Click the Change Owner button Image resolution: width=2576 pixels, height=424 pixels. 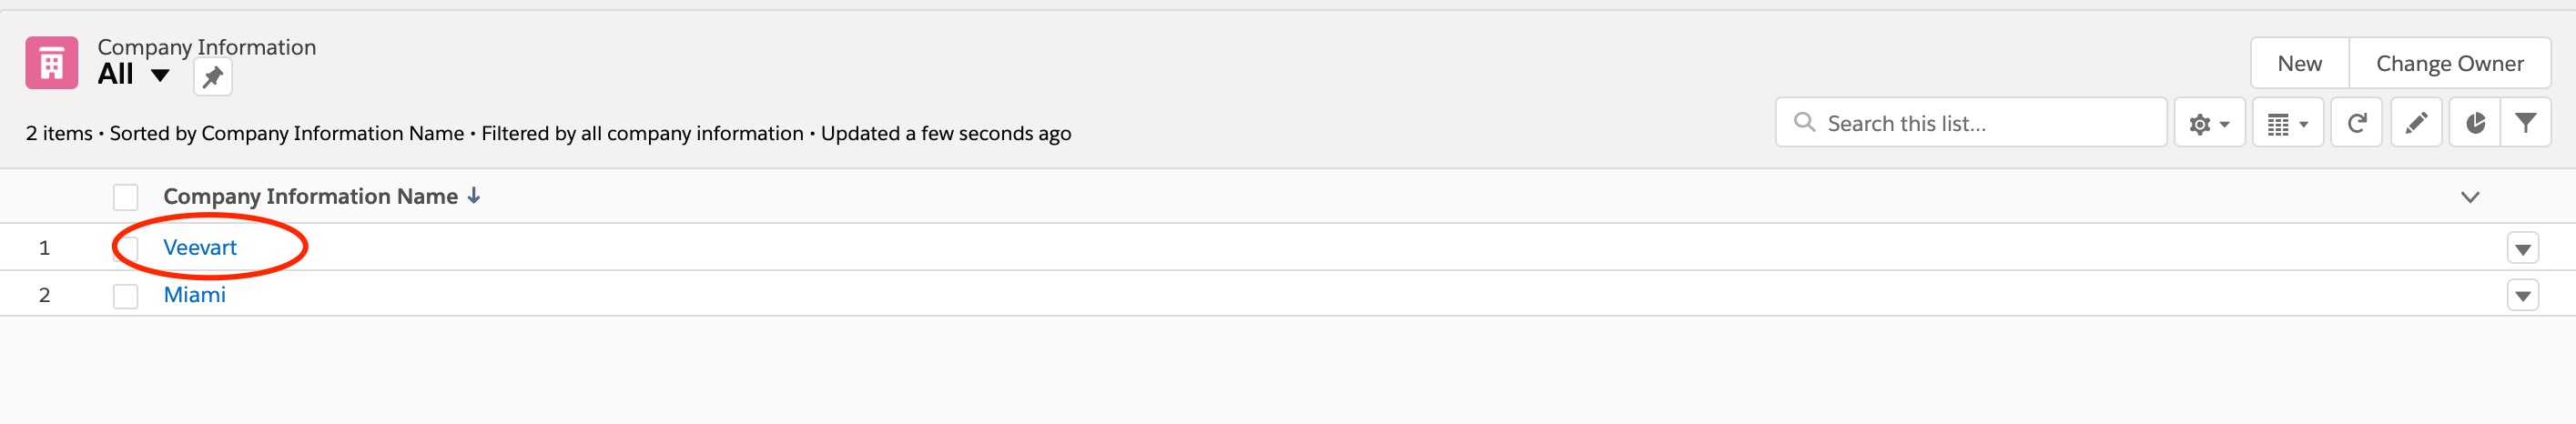(2449, 64)
